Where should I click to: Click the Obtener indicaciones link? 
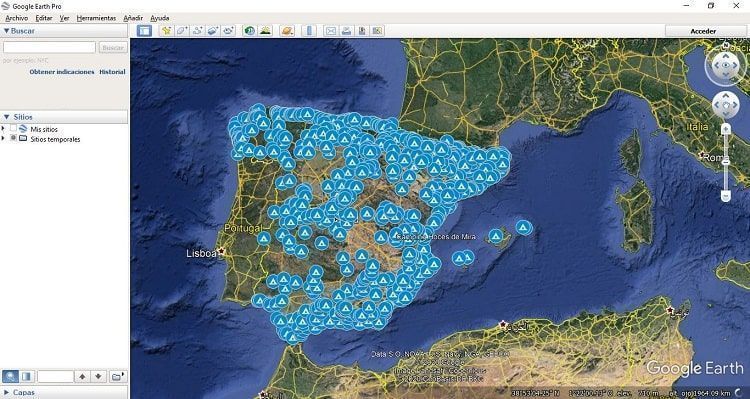[x=62, y=72]
